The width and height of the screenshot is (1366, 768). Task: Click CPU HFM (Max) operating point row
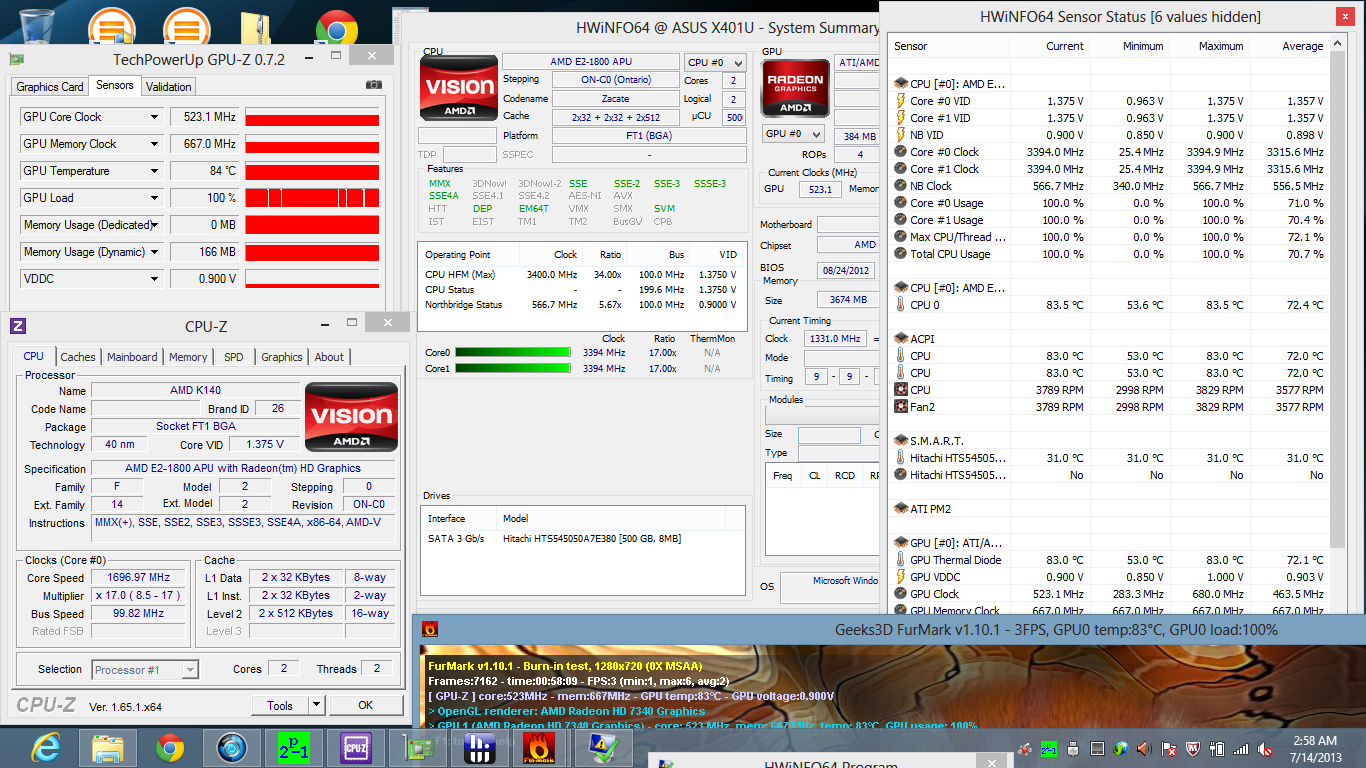click(x=581, y=274)
